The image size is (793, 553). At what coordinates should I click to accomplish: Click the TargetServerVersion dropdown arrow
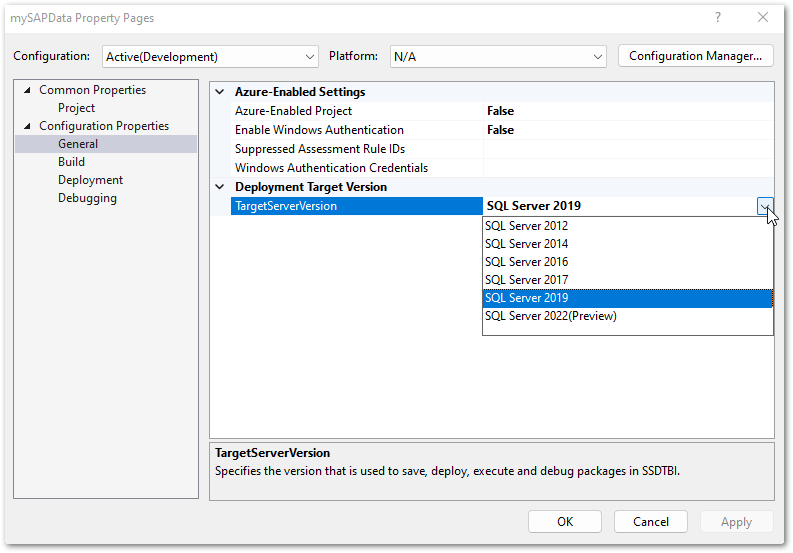tap(765, 206)
